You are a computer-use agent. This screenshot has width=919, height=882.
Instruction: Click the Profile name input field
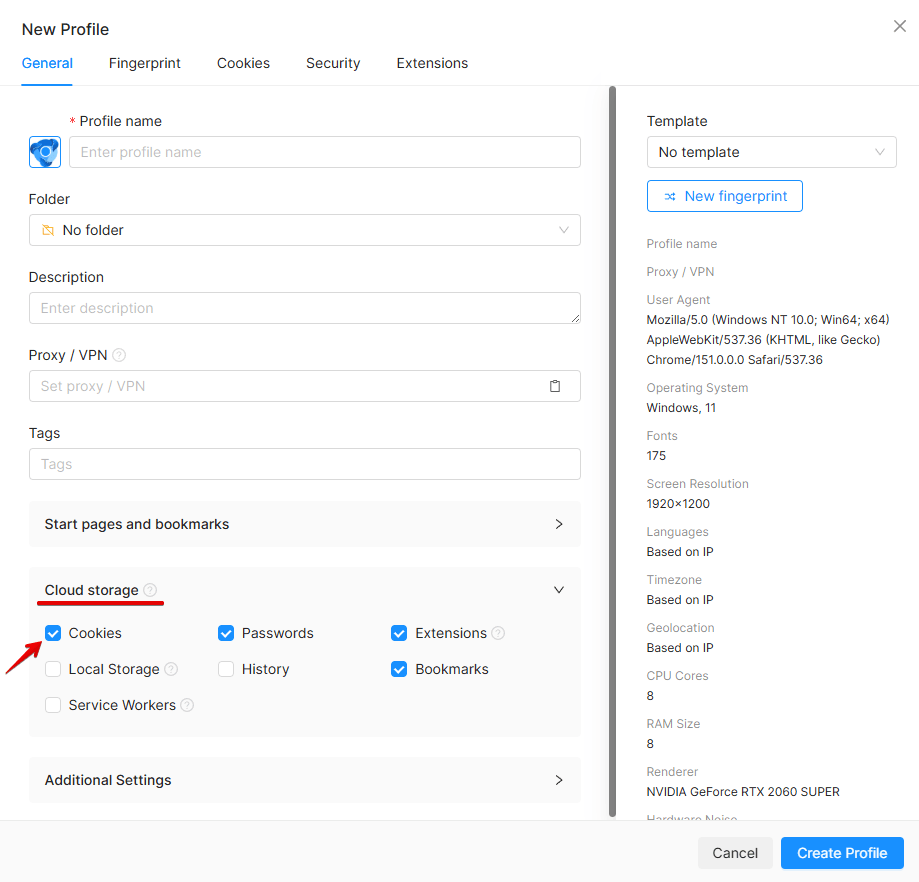325,152
